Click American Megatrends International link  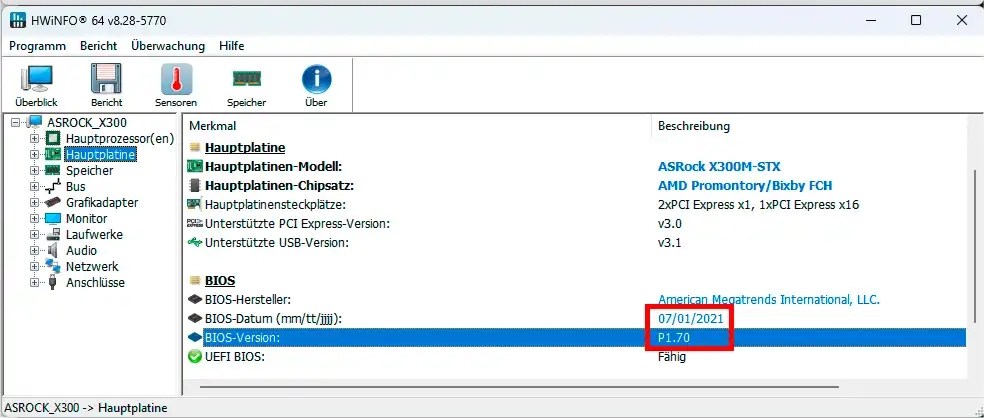click(x=769, y=299)
